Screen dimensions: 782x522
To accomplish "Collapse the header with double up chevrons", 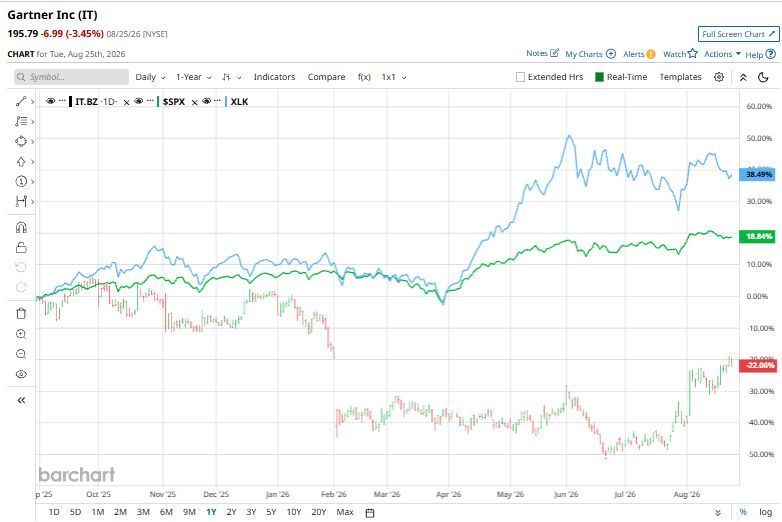I will (x=743, y=77).
